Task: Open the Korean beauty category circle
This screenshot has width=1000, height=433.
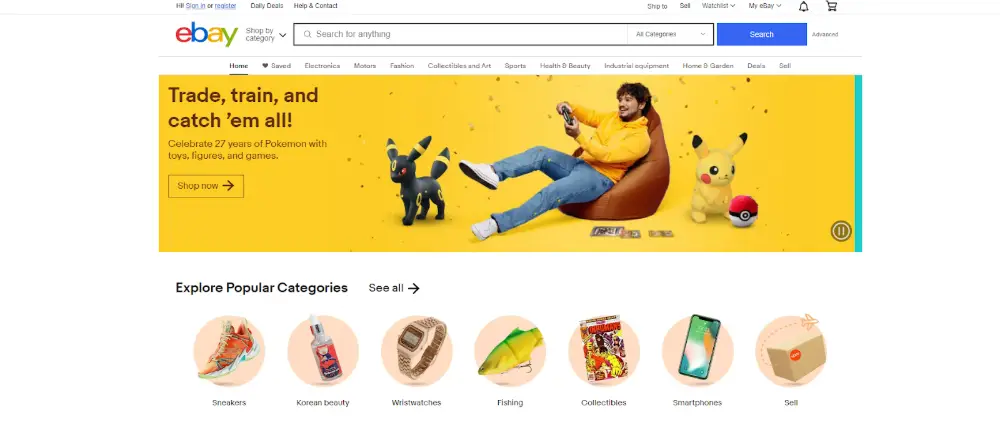Action: [x=323, y=351]
